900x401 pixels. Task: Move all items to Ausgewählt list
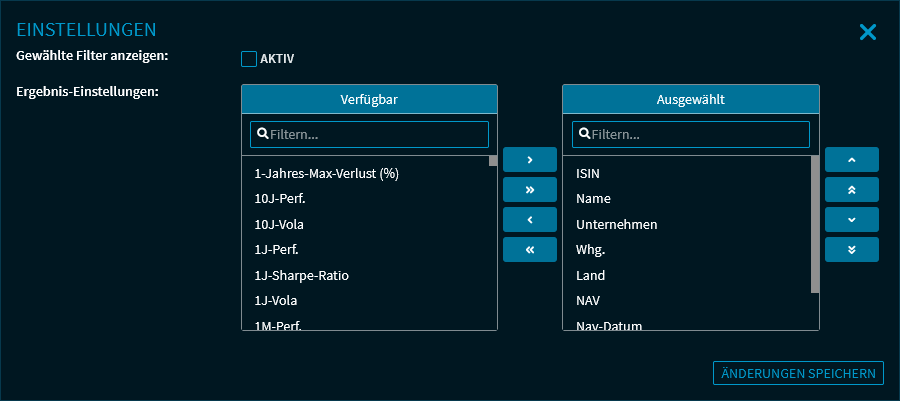pos(529,190)
